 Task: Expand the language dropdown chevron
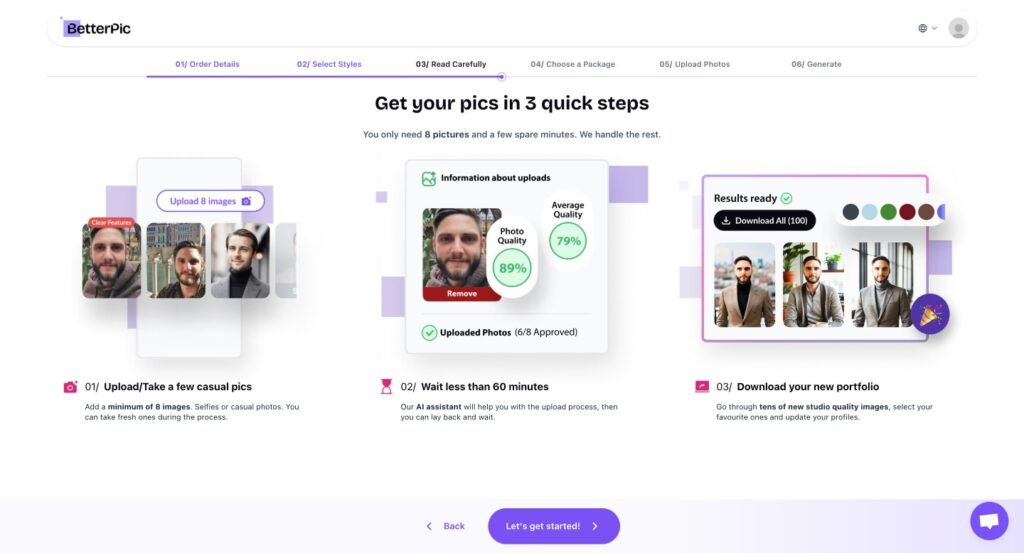click(x=935, y=28)
